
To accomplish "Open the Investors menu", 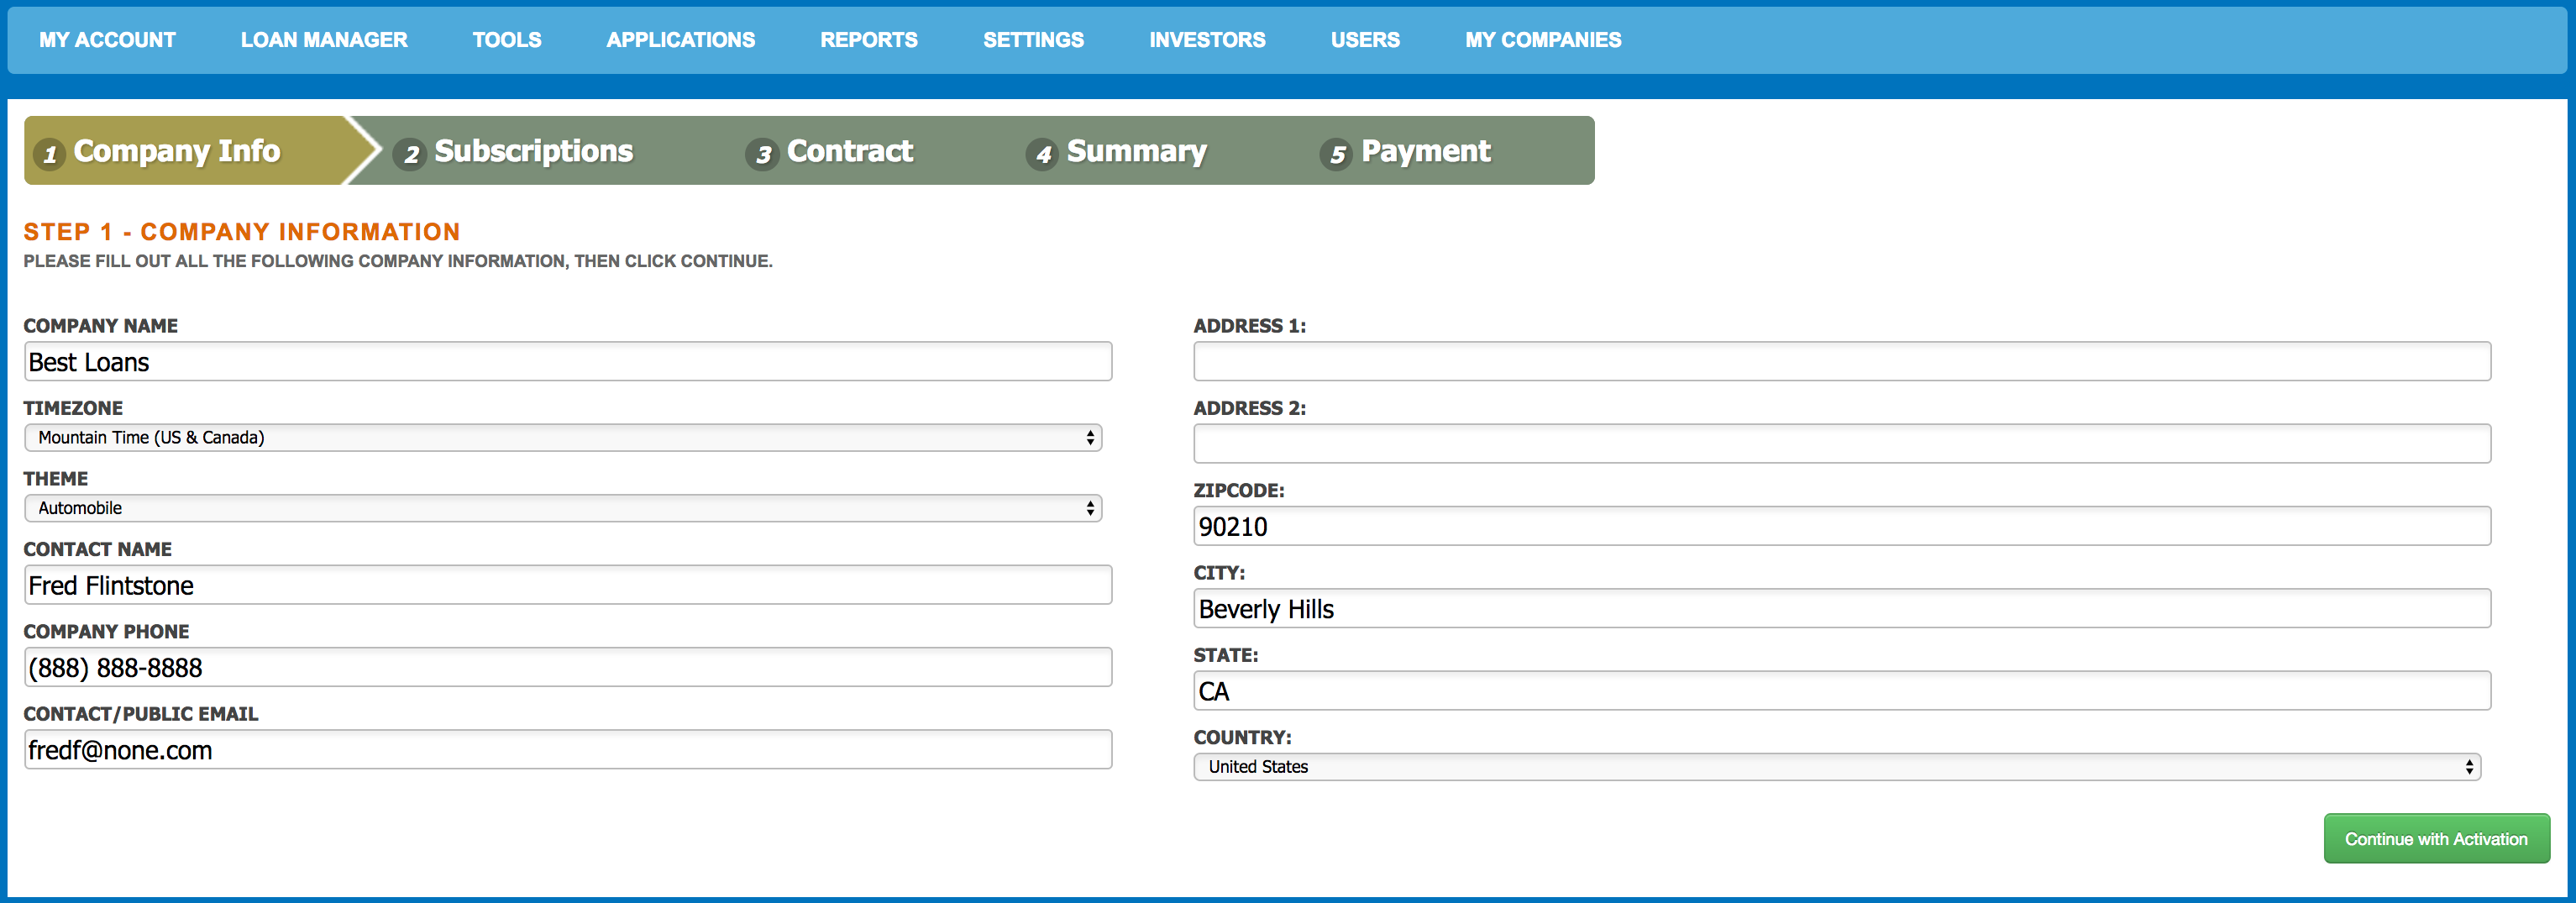I will coord(1207,40).
